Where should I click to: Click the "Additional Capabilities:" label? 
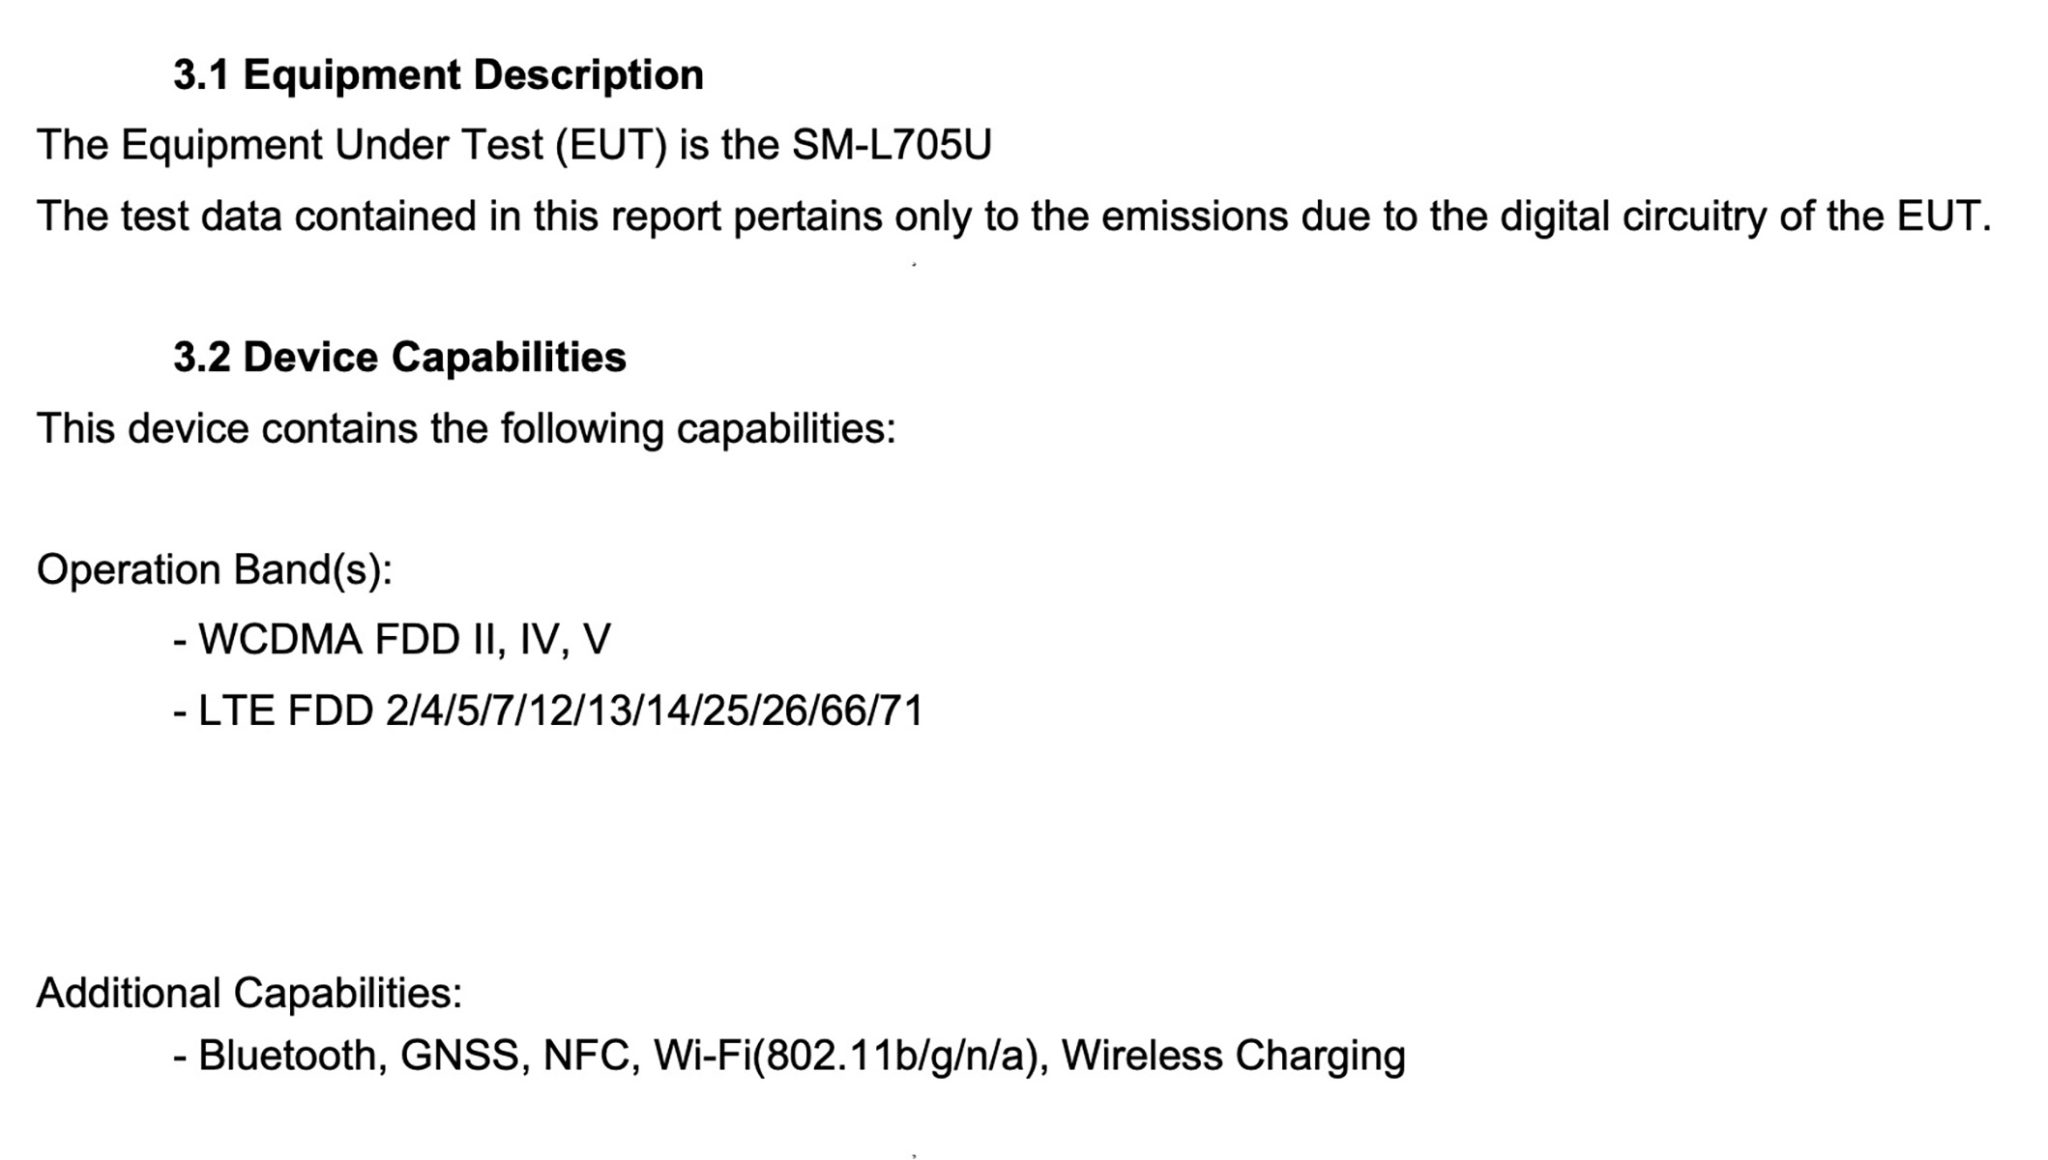pos(249,993)
